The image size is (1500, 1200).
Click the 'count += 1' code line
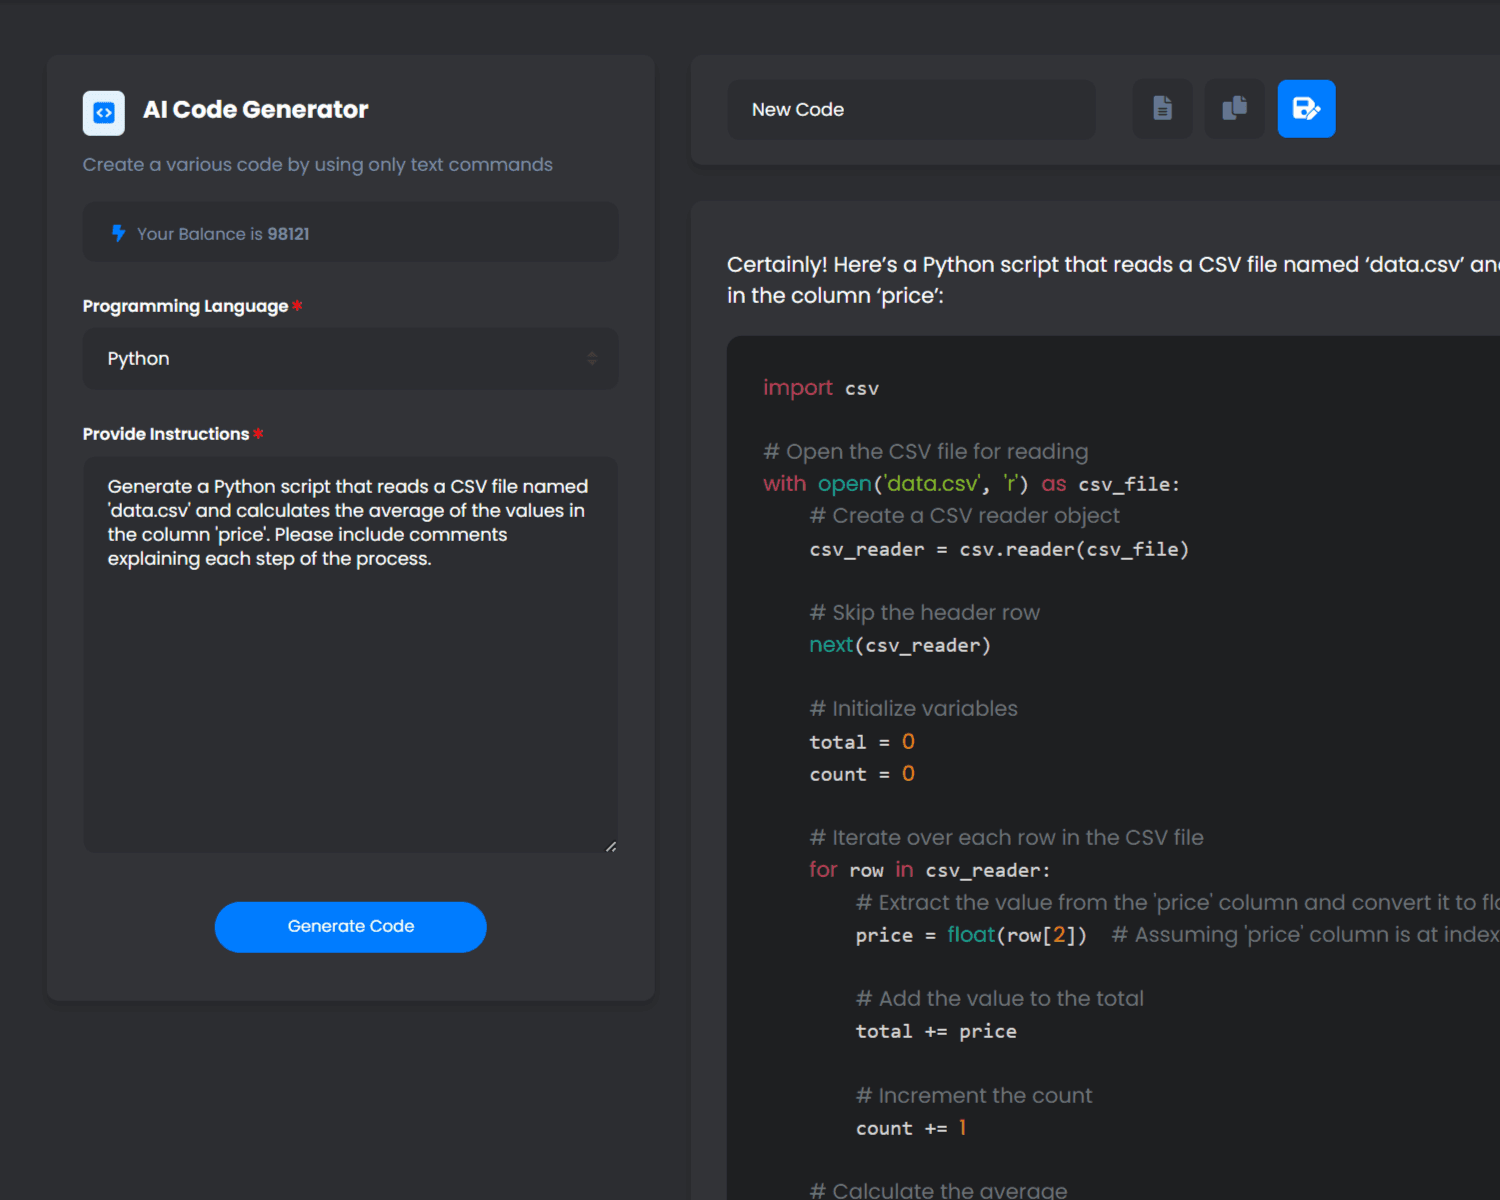coord(911,1128)
